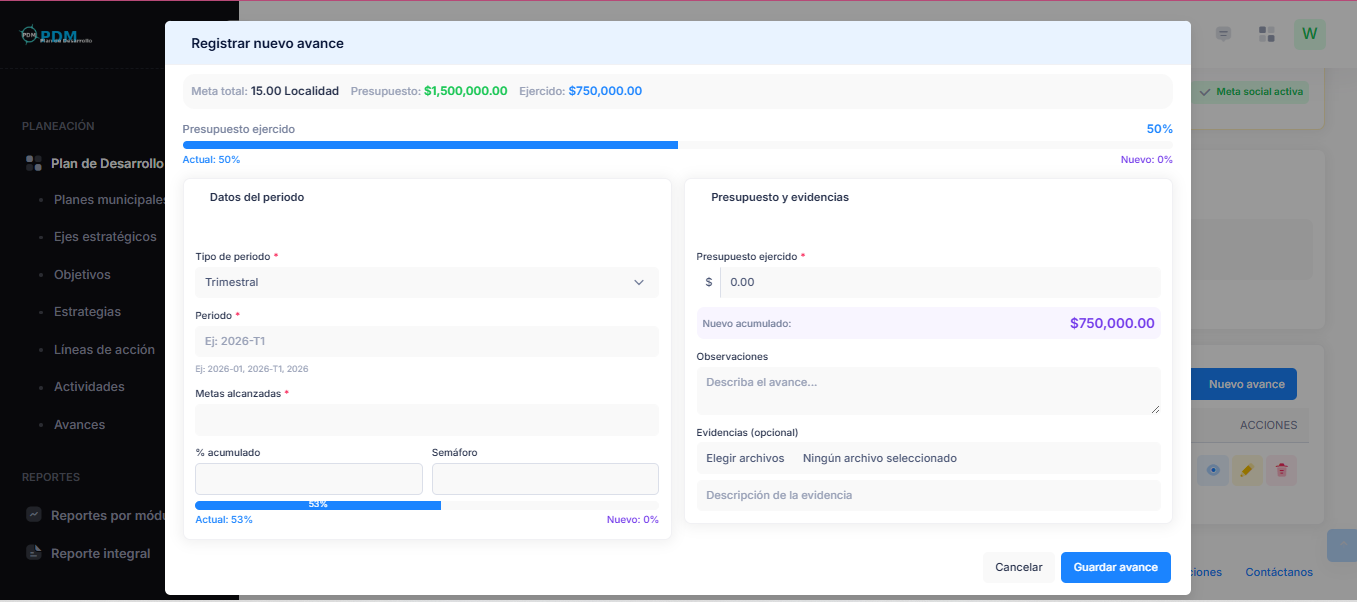1357x602 pixels.
Task: Click the Periodo input field
Action: [427, 341]
